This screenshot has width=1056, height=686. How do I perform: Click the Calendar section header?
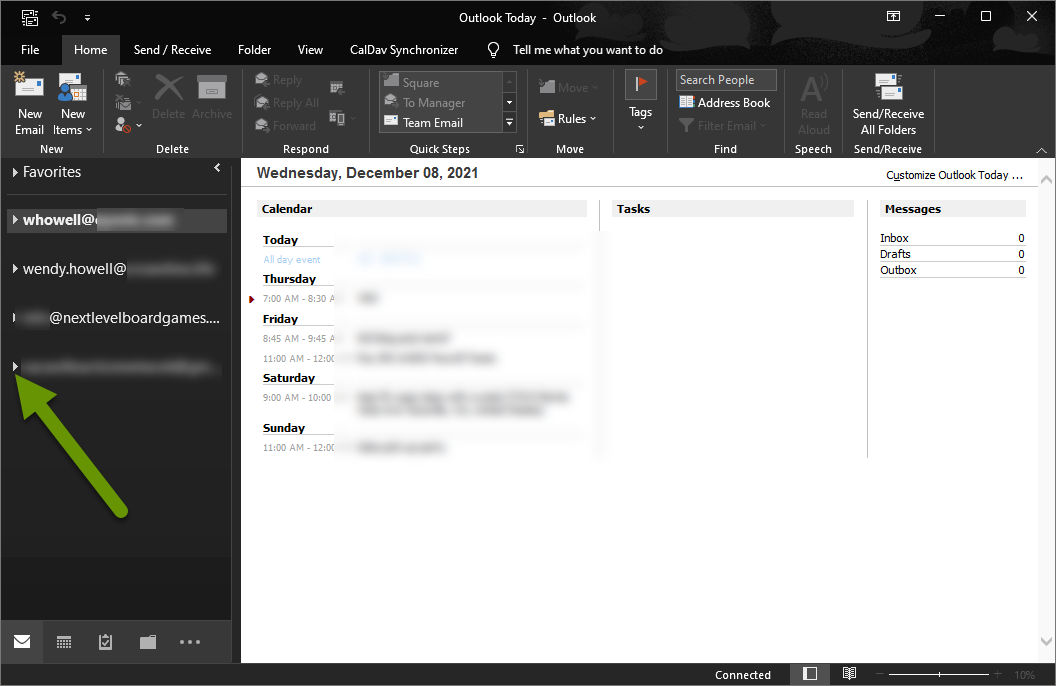(422, 209)
